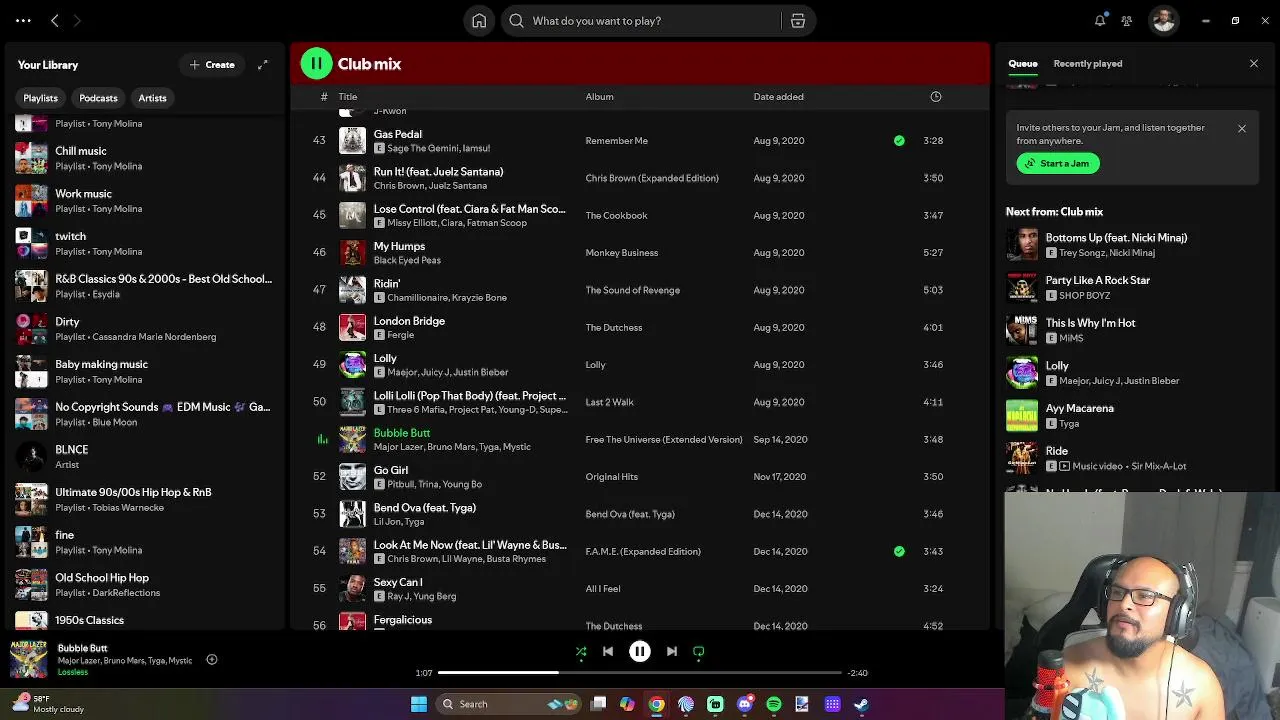Image resolution: width=1280 pixels, height=720 pixels.
Task: Filter library by Playlists
Action: pos(41,98)
